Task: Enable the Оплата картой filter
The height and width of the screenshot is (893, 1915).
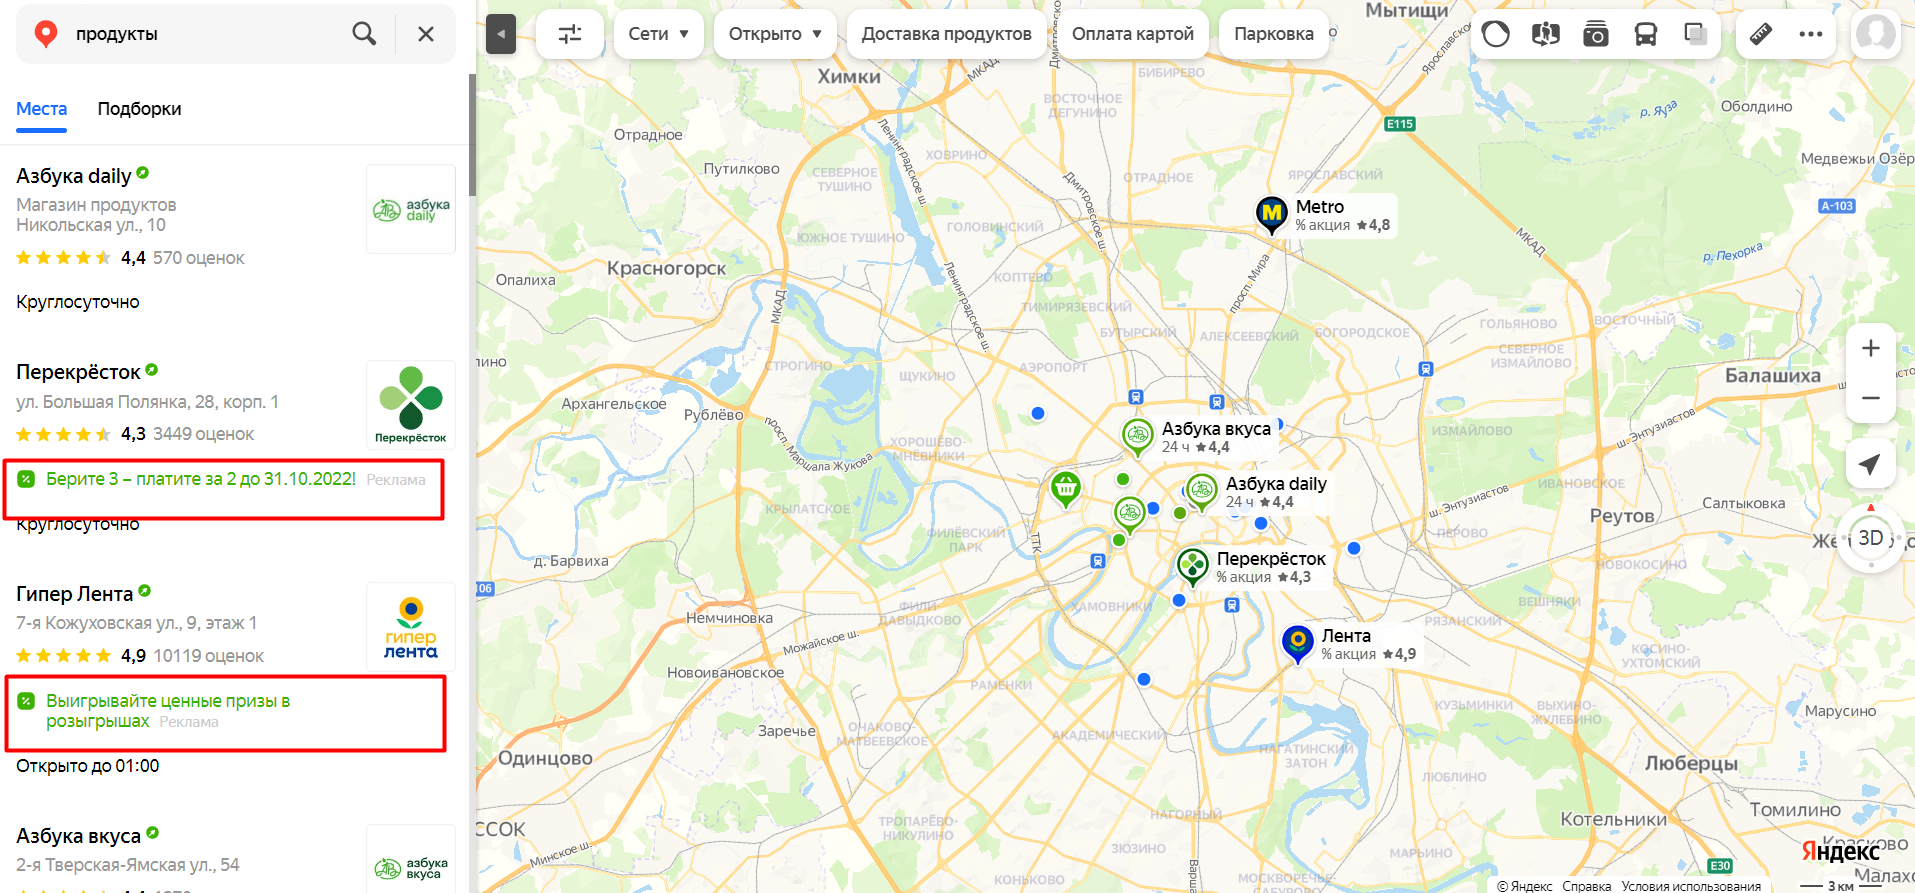Action: pos(1133,34)
